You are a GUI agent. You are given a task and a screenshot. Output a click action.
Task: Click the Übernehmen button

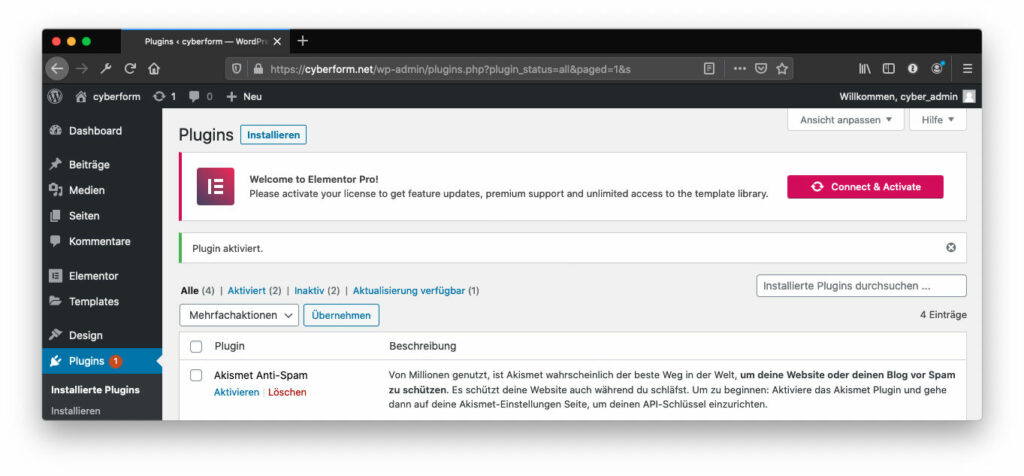pos(341,315)
